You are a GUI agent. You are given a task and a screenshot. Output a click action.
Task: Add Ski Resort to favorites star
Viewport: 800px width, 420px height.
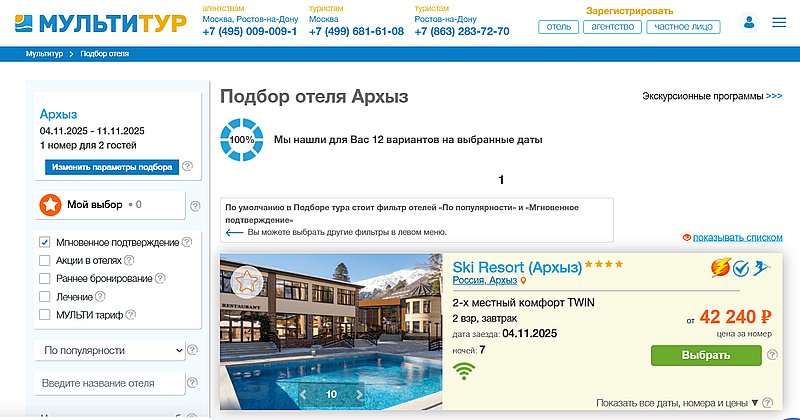[246, 282]
